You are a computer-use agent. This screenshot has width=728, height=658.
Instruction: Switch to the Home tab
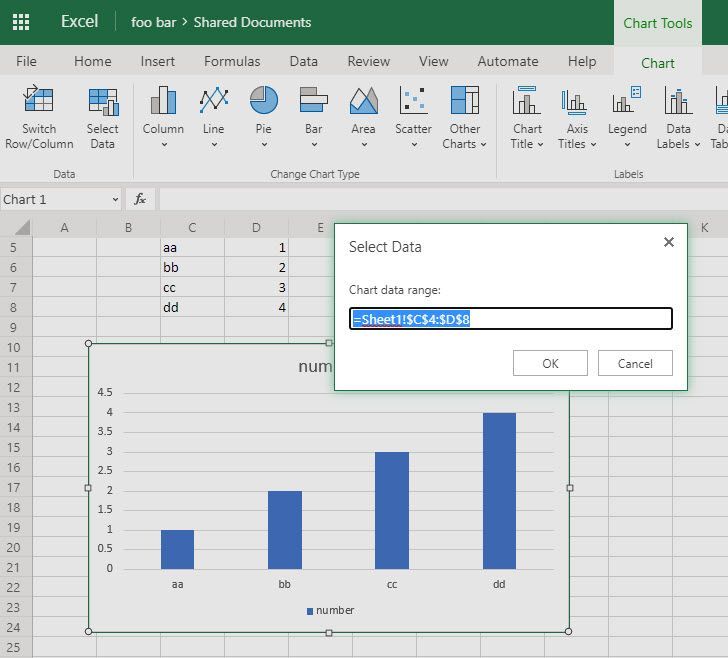pyautogui.click(x=92, y=61)
